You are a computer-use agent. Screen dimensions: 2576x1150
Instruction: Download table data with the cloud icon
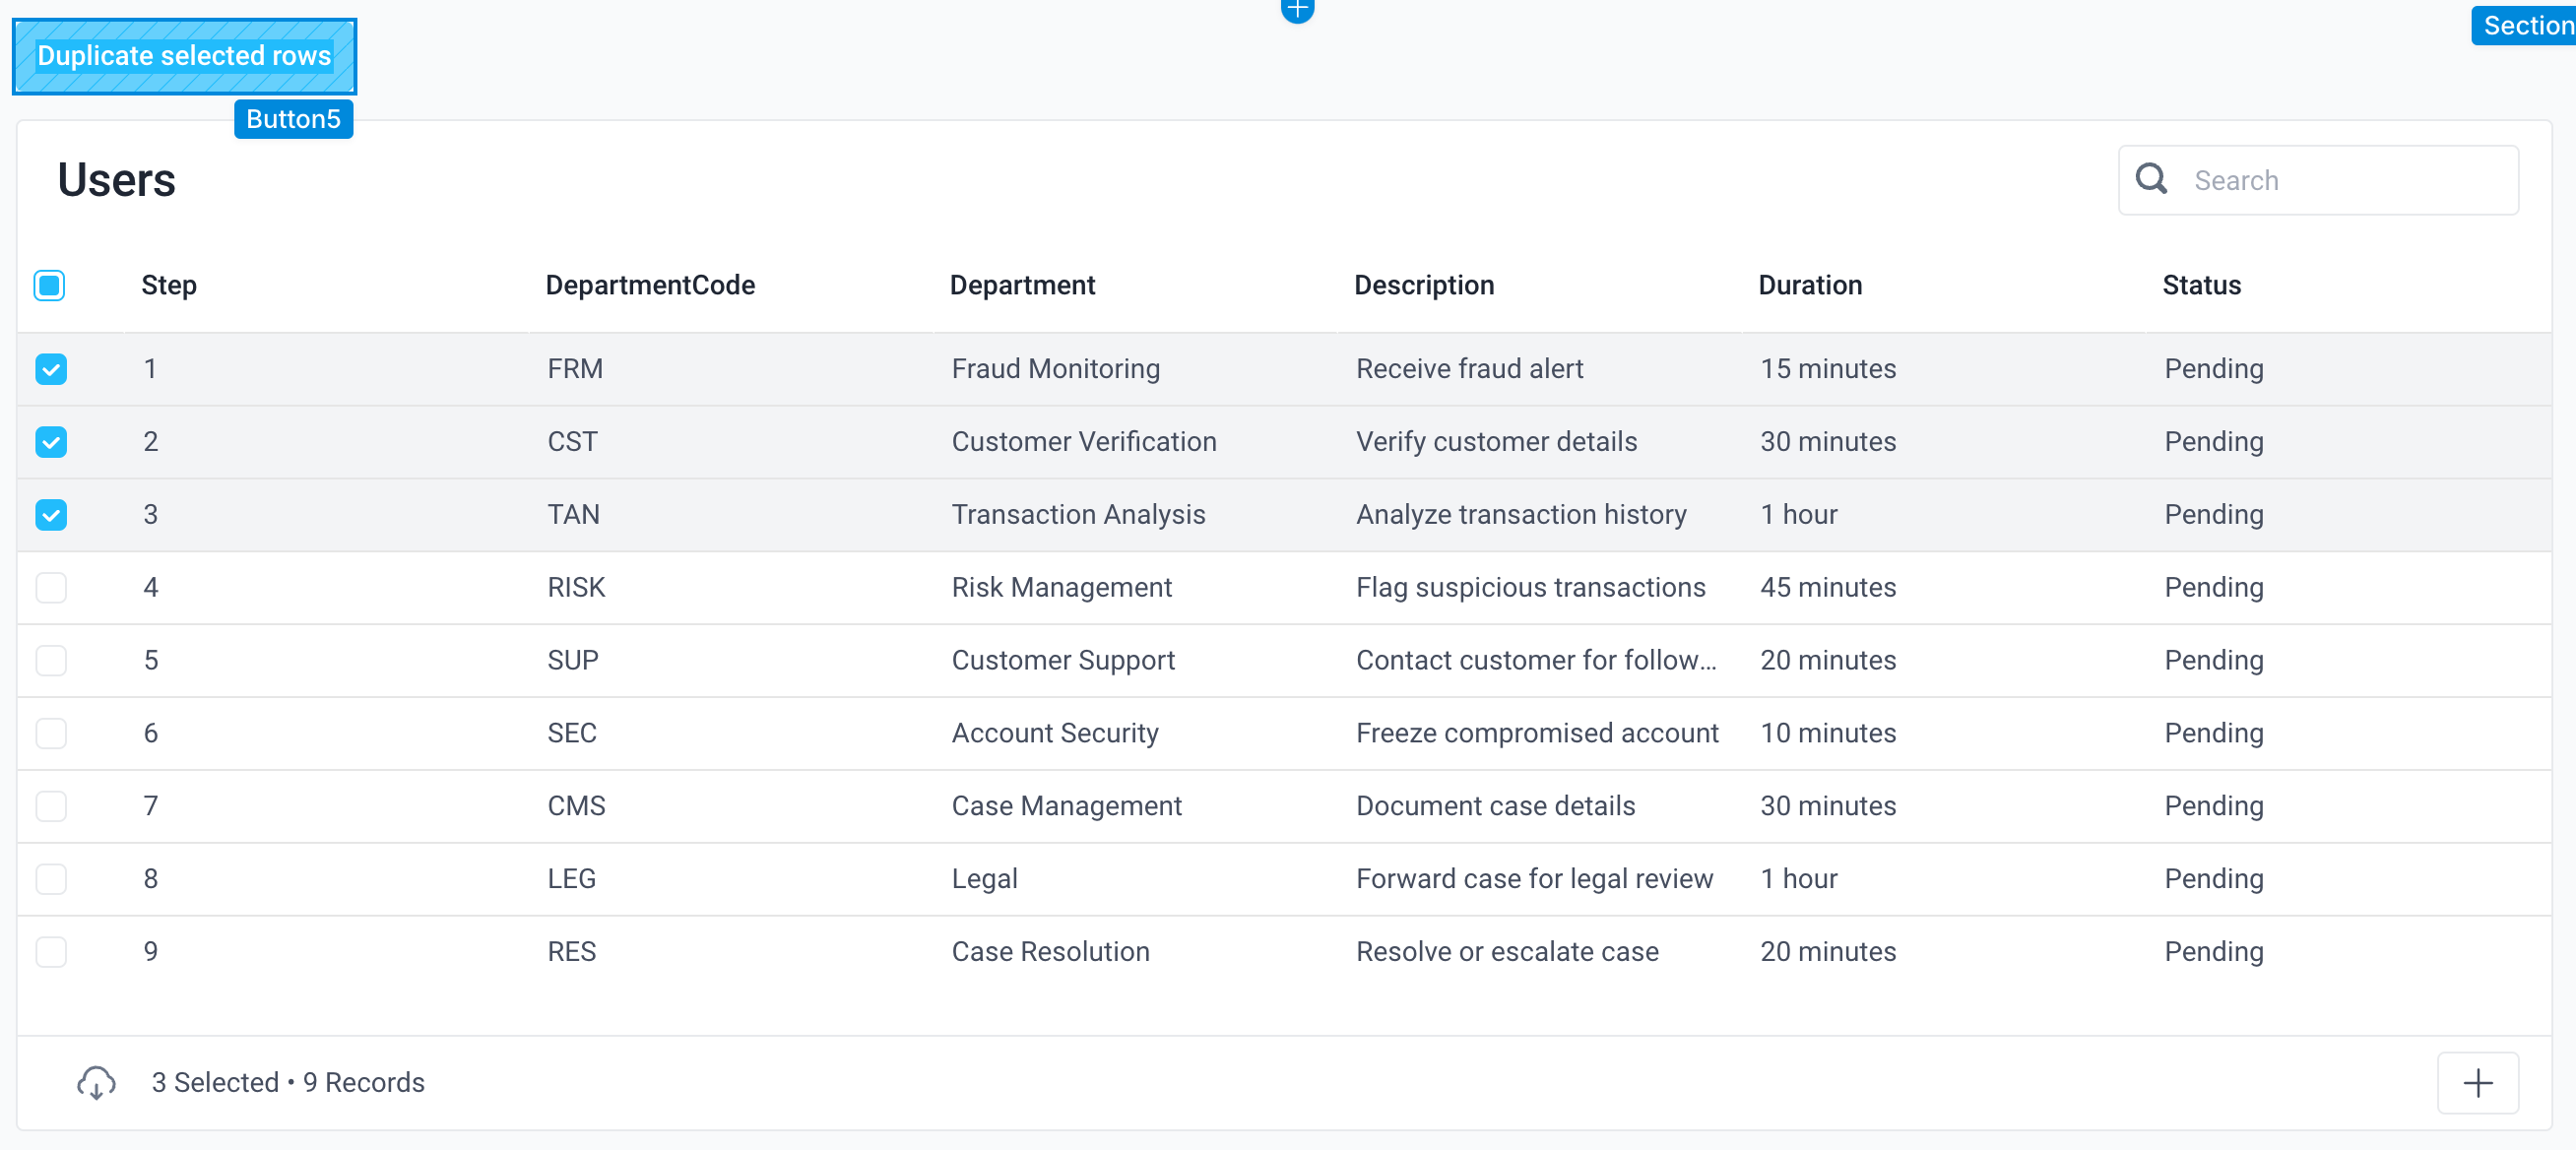tap(96, 1083)
